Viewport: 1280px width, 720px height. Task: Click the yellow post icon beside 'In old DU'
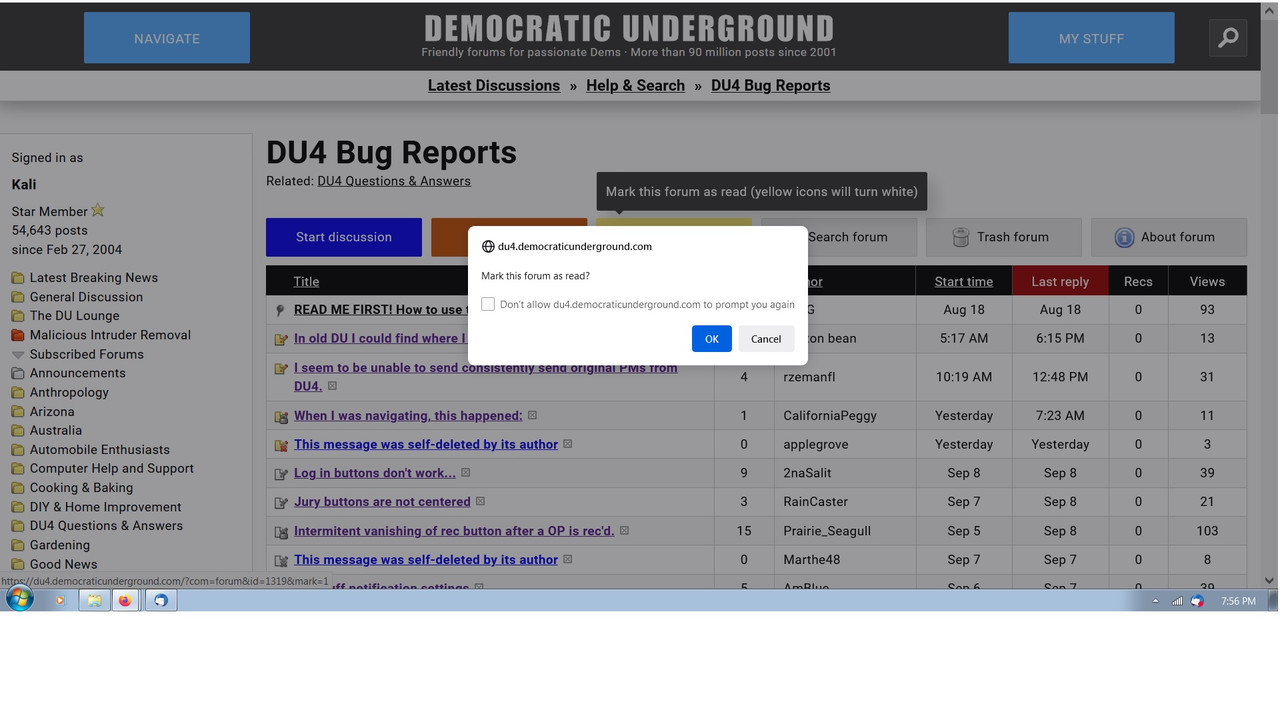pos(281,339)
